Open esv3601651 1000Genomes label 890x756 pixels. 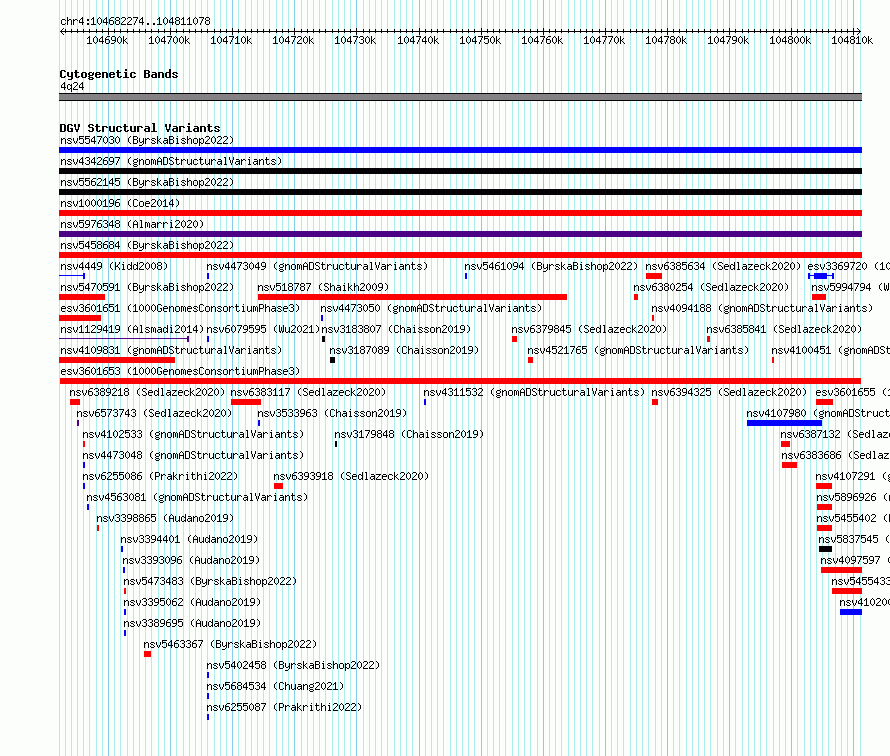click(x=180, y=308)
